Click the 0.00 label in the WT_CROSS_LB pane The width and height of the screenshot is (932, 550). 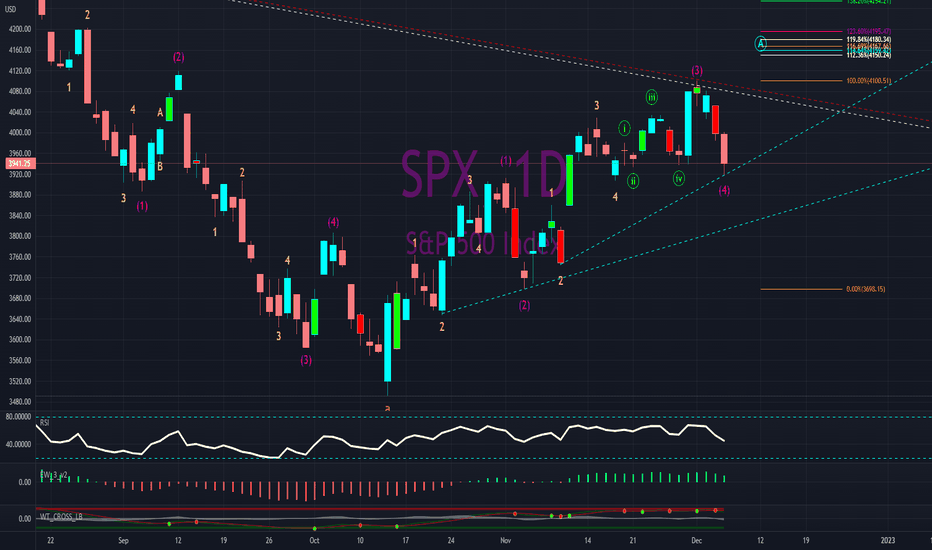[x=24, y=518]
